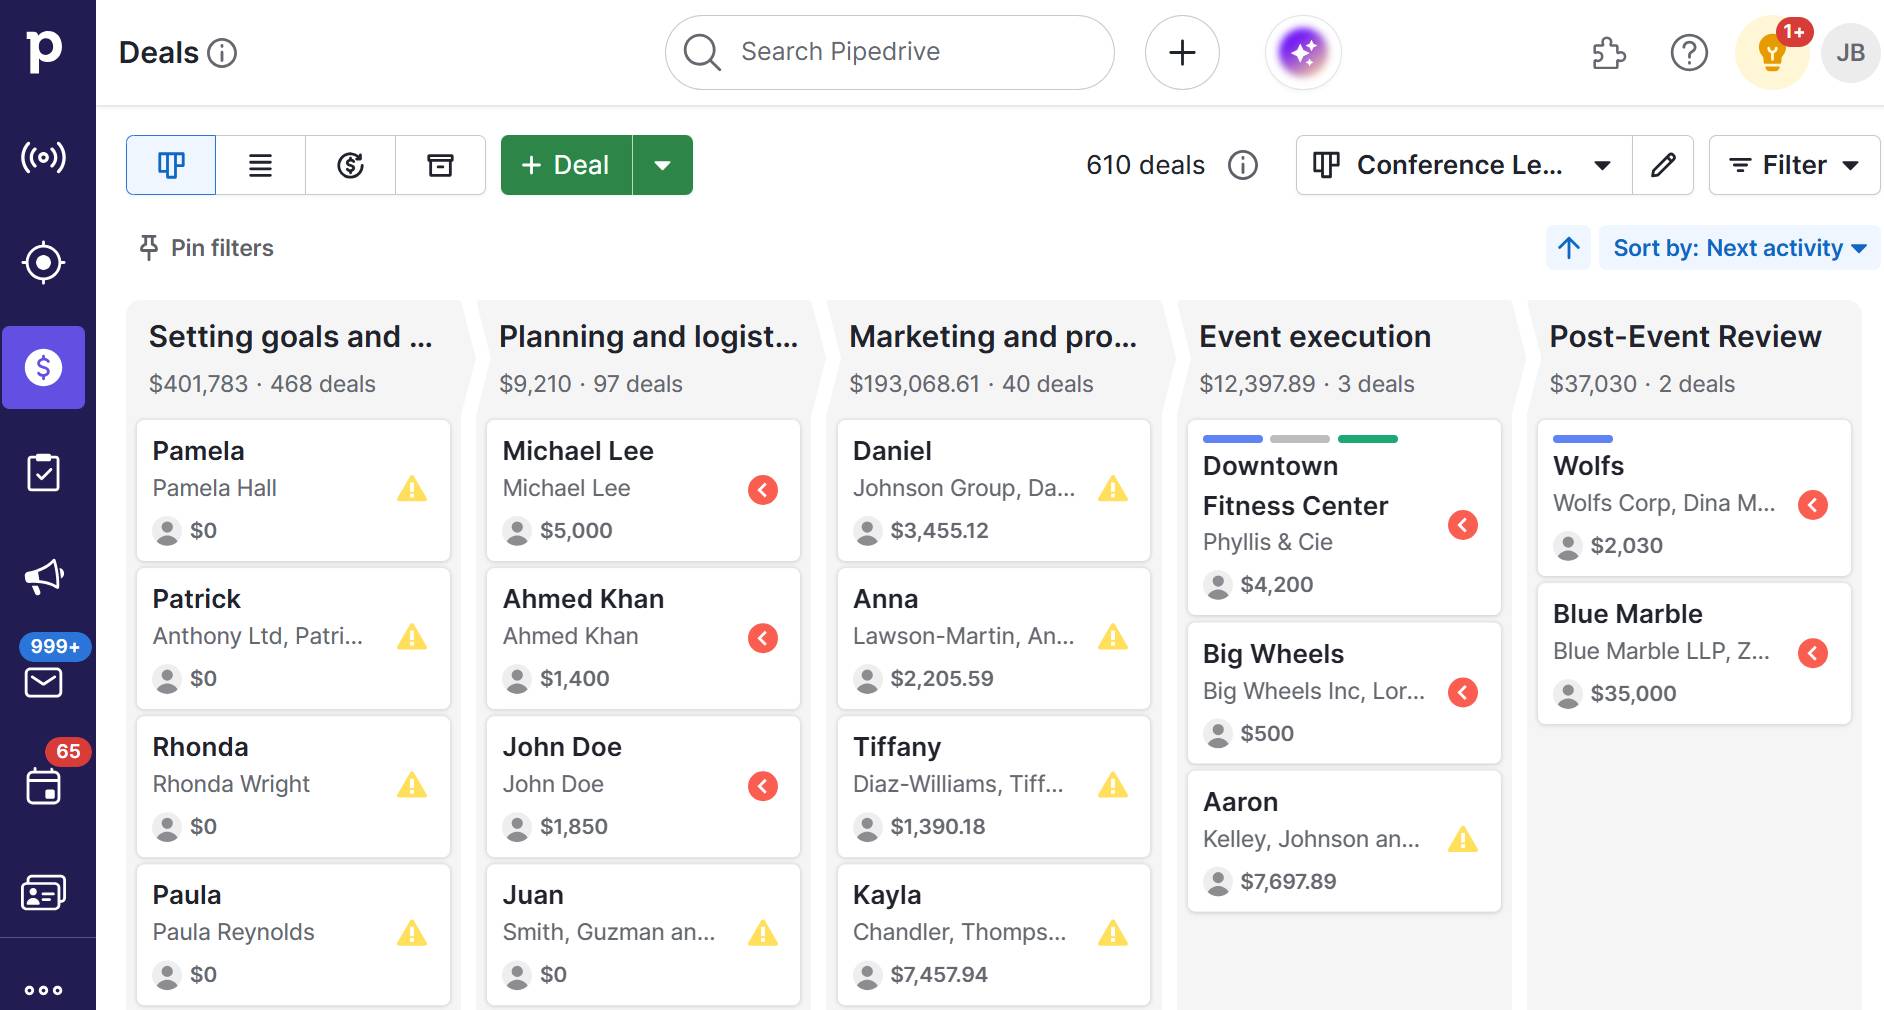Open the Tiffany deal card
The height and width of the screenshot is (1010, 1884).
pos(993,786)
